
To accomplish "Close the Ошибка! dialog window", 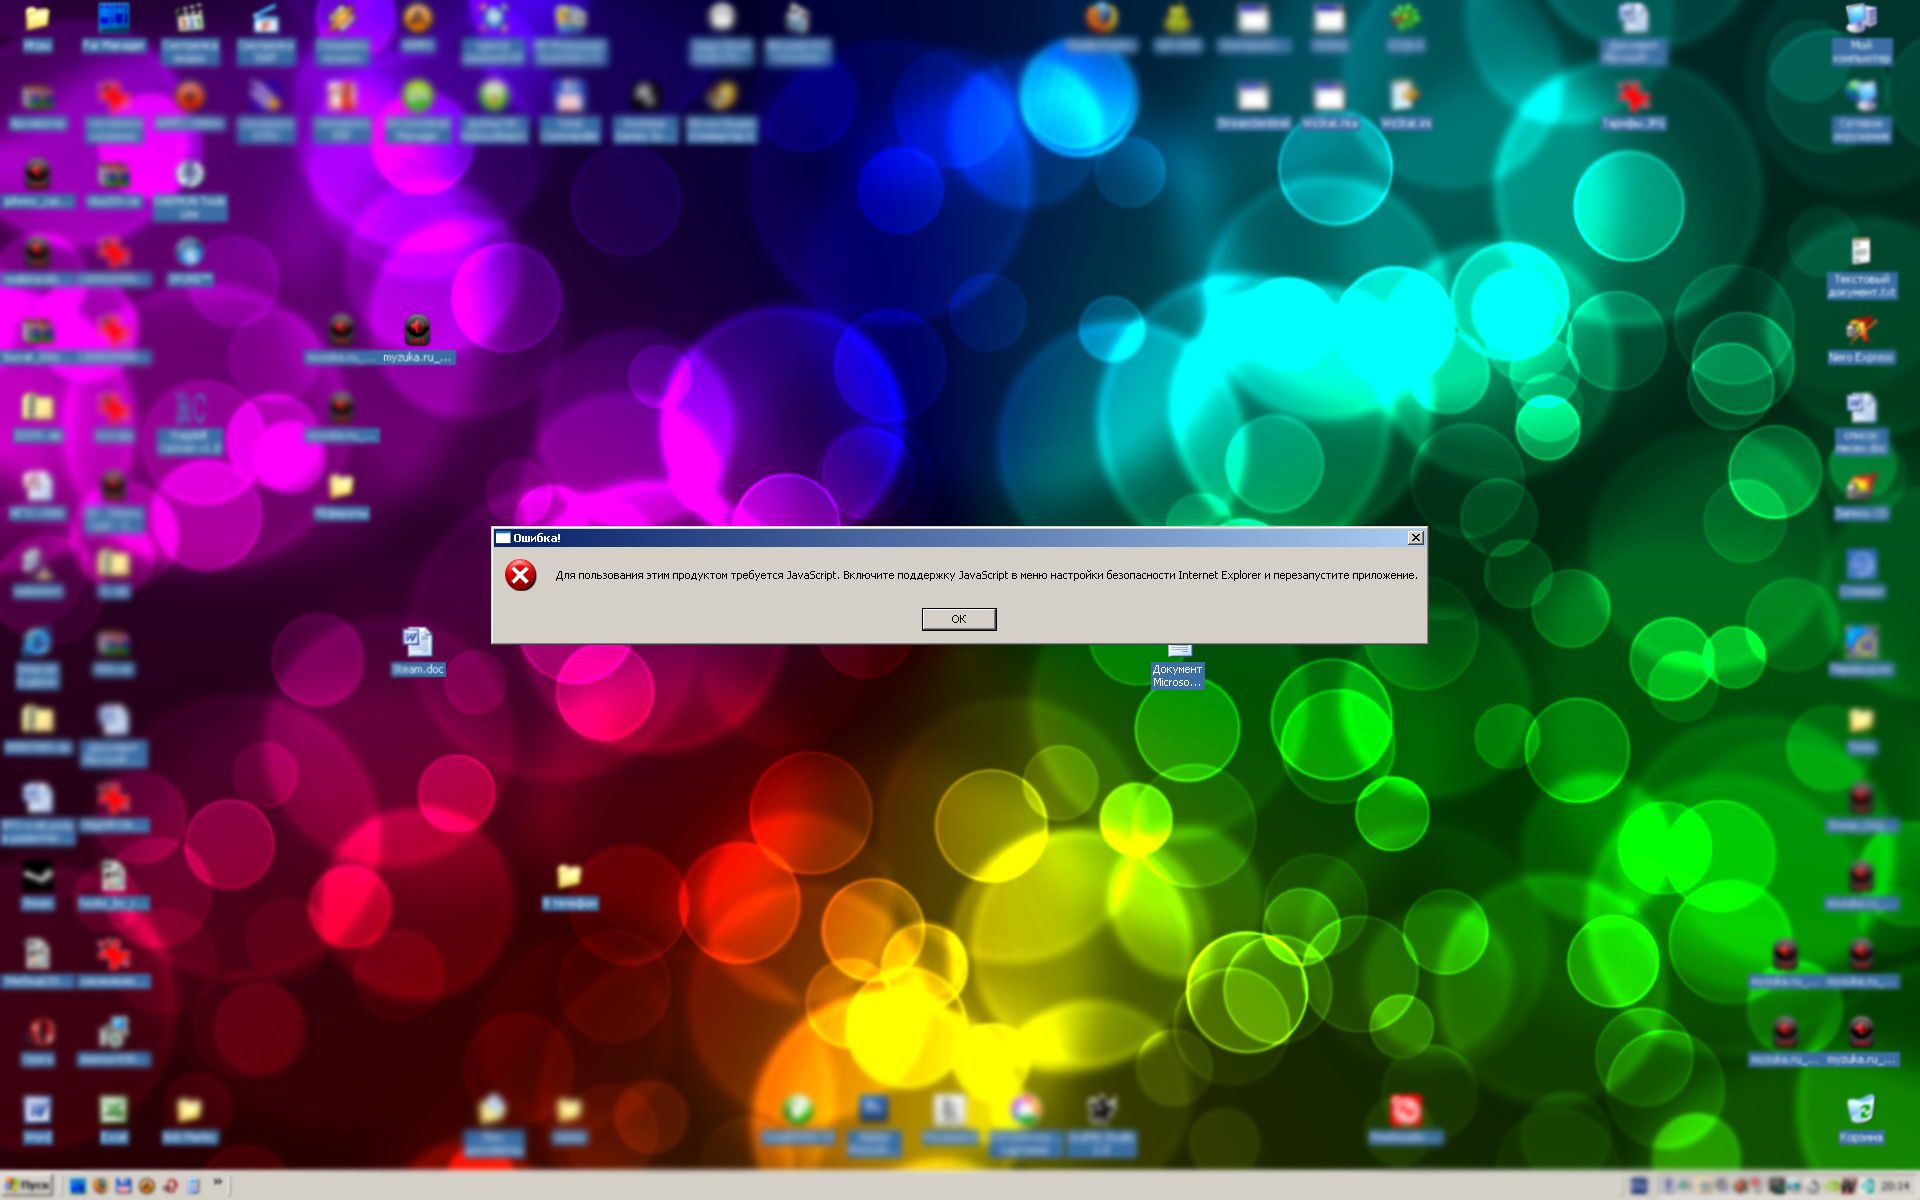I will pos(1415,538).
